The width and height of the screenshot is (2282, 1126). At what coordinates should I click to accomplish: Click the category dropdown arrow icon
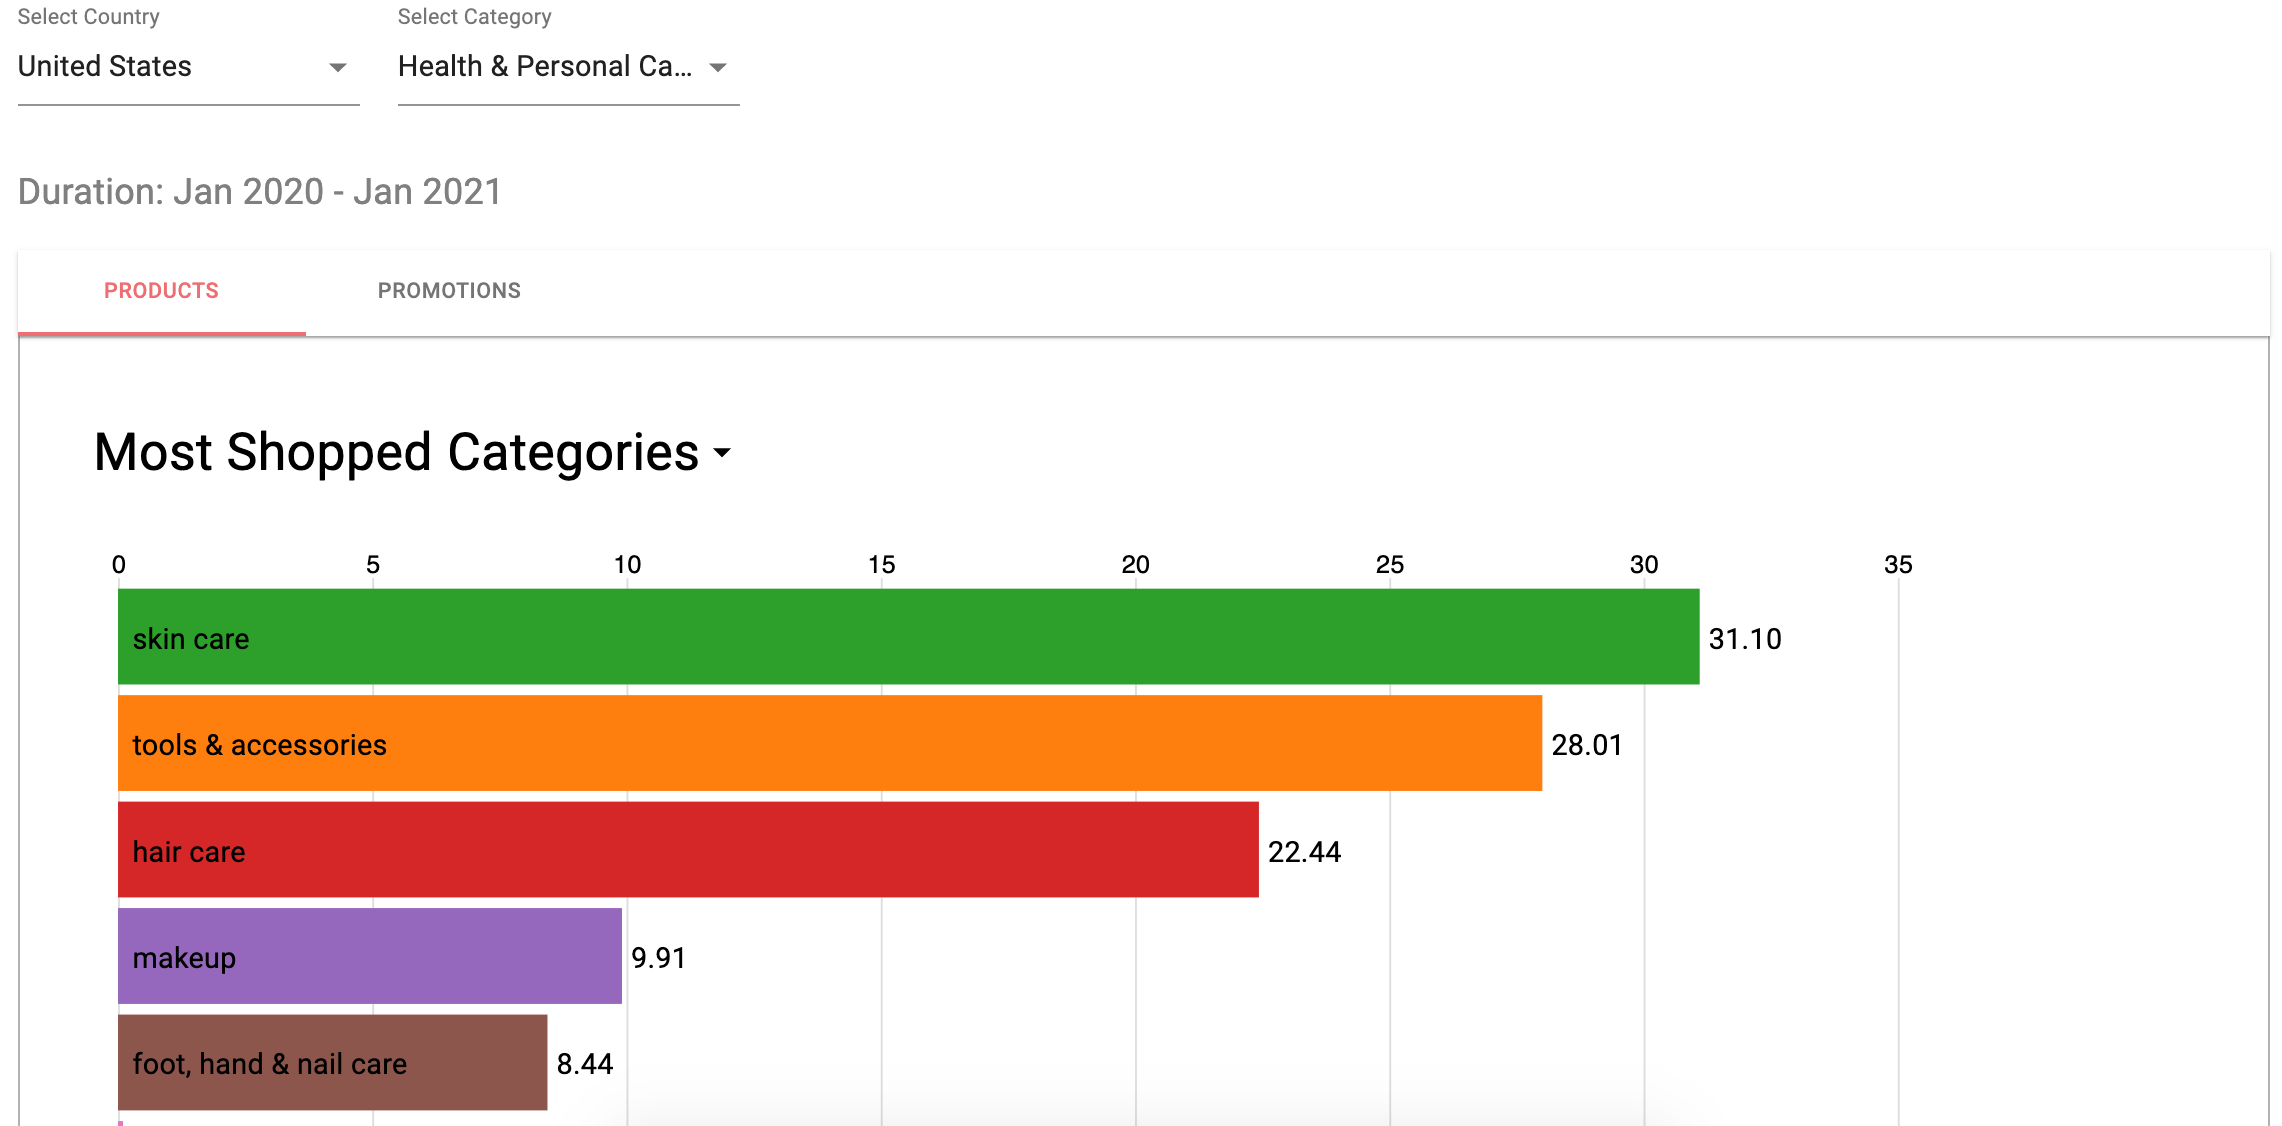[719, 69]
